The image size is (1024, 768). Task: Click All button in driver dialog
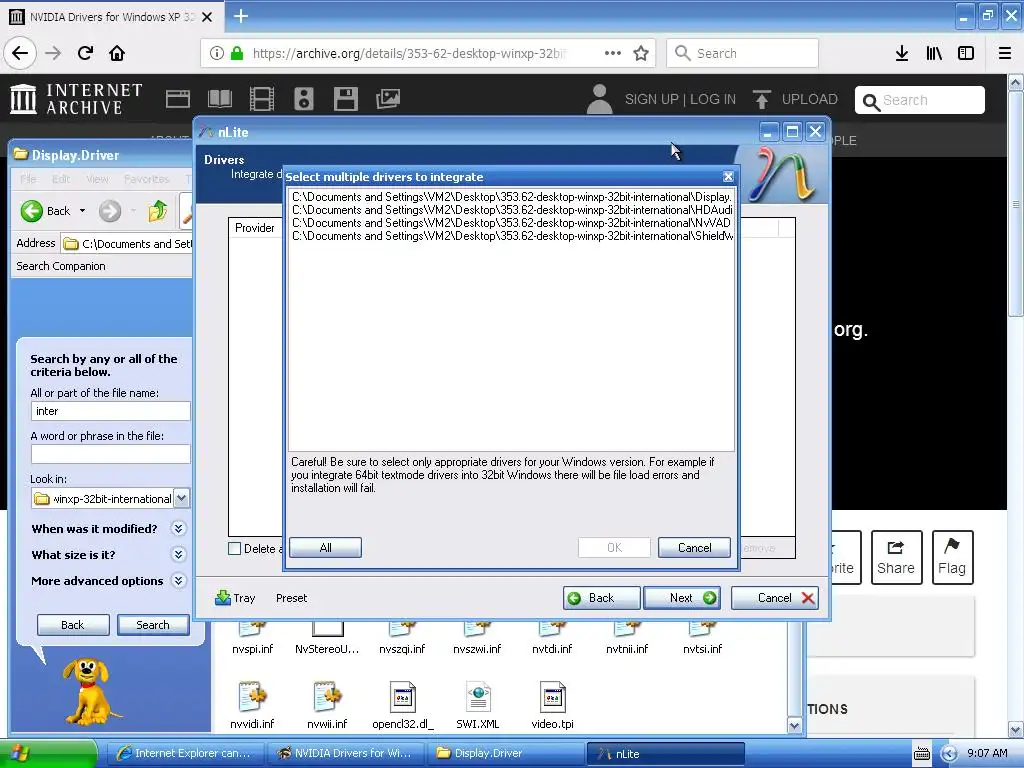tap(325, 548)
